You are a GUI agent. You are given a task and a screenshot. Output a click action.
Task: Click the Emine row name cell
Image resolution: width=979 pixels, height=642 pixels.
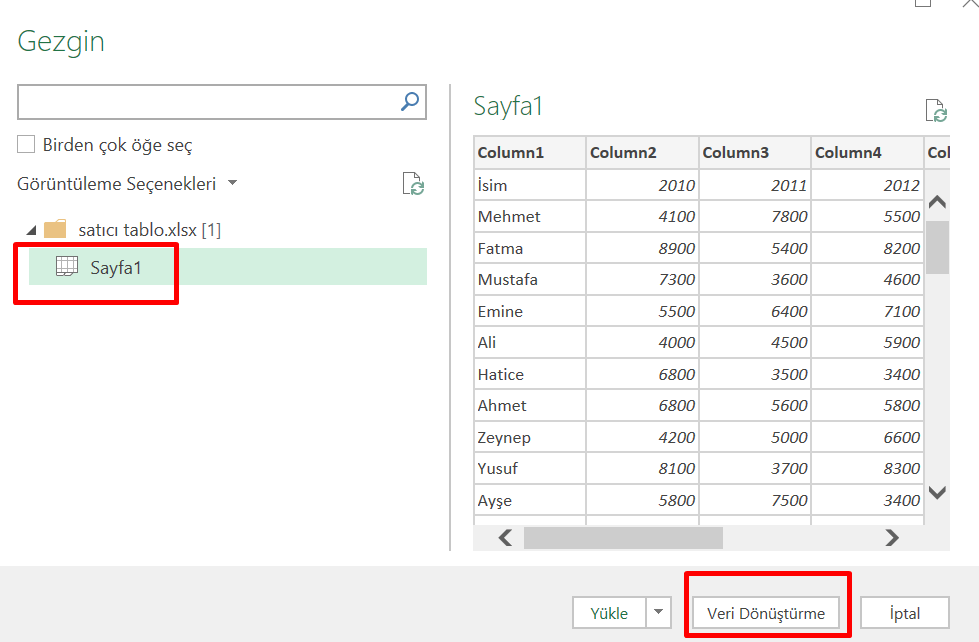tap(530, 311)
